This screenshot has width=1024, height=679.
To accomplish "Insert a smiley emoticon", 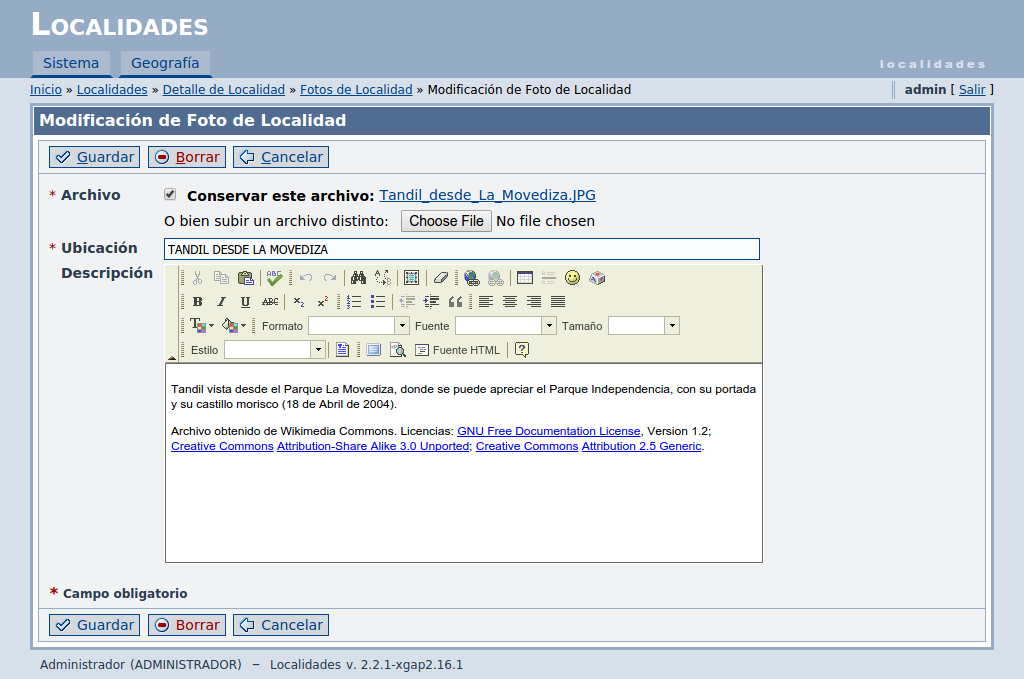I will pyautogui.click(x=572, y=278).
